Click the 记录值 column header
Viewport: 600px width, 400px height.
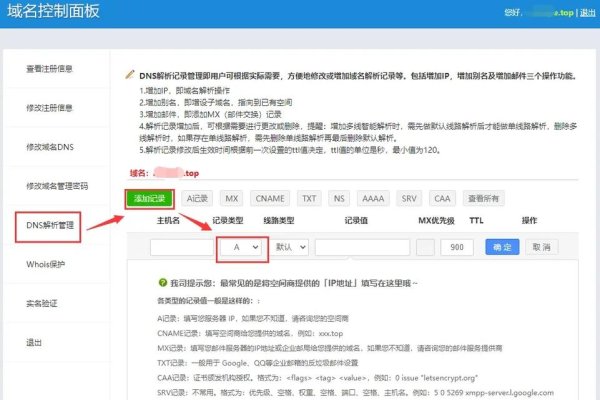(x=356, y=220)
